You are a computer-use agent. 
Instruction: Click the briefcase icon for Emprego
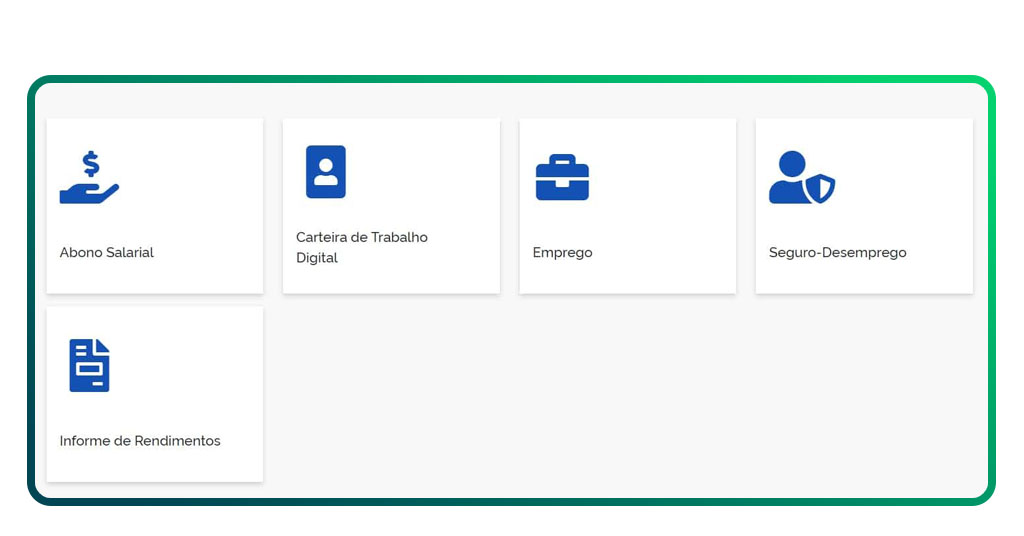click(562, 178)
